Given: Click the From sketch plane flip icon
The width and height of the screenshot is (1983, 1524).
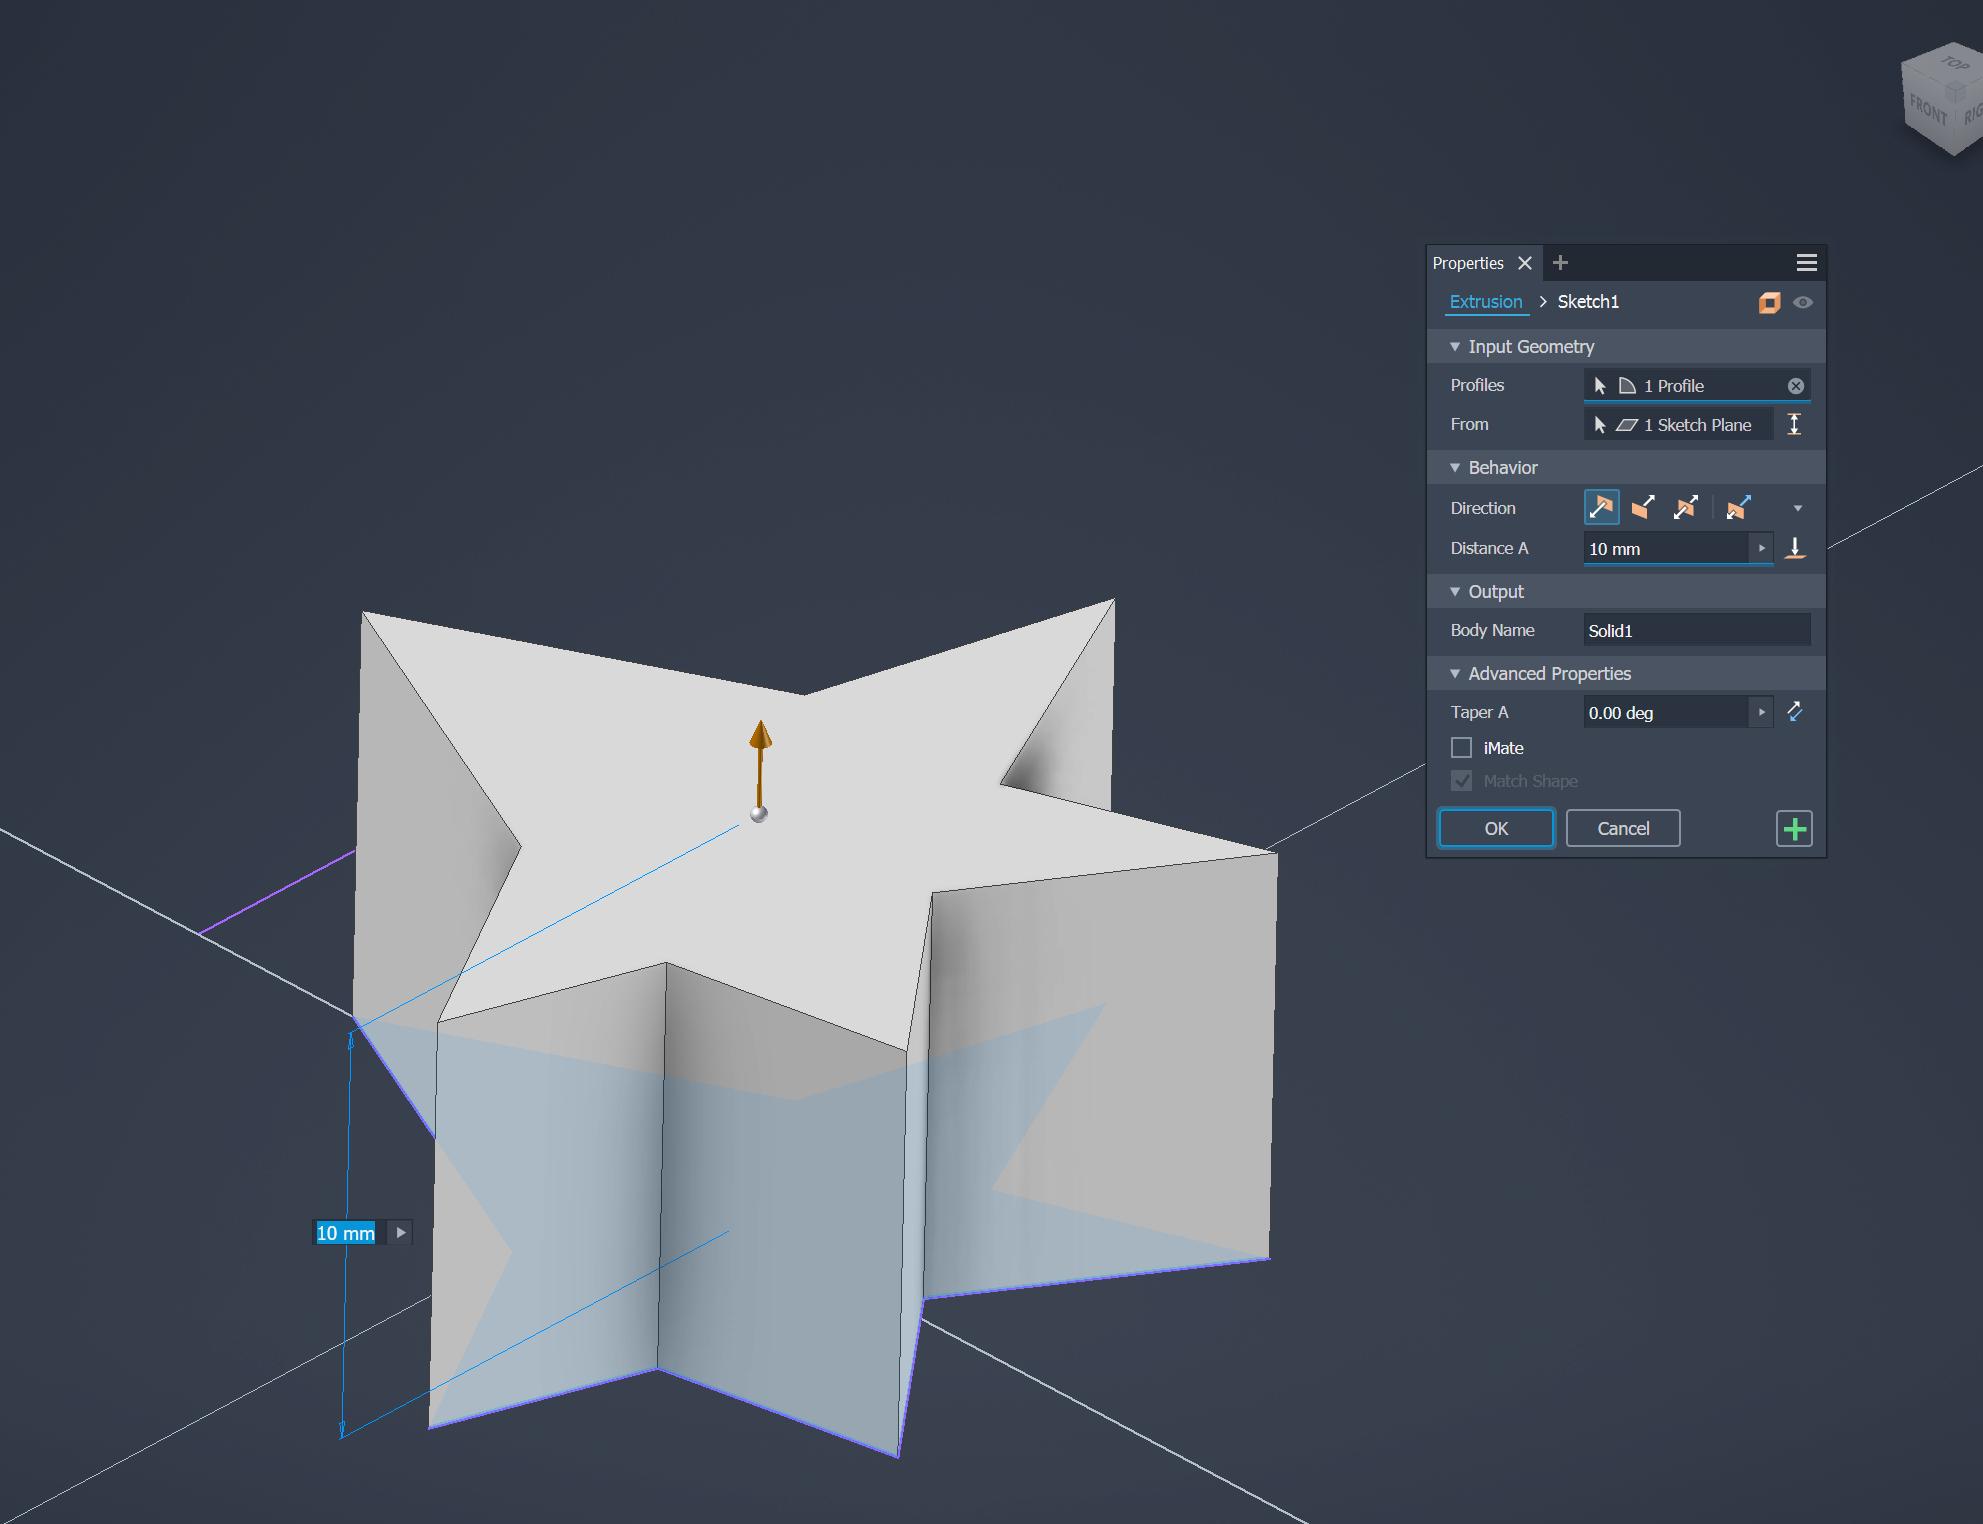Looking at the screenshot, I should pyautogui.click(x=1794, y=425).
